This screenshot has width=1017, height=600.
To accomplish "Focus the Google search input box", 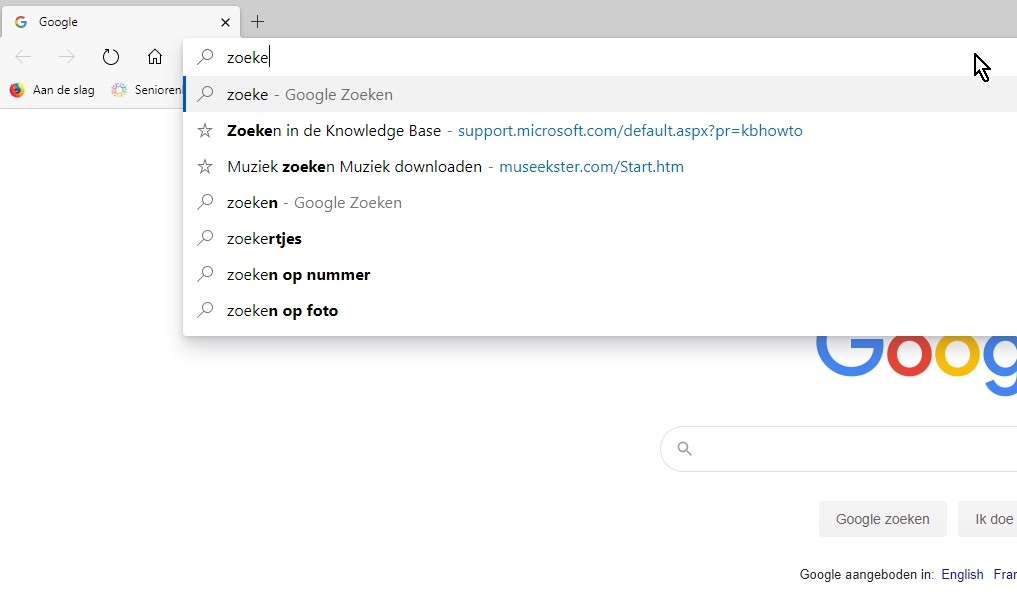I will click(x=850, y=449).
